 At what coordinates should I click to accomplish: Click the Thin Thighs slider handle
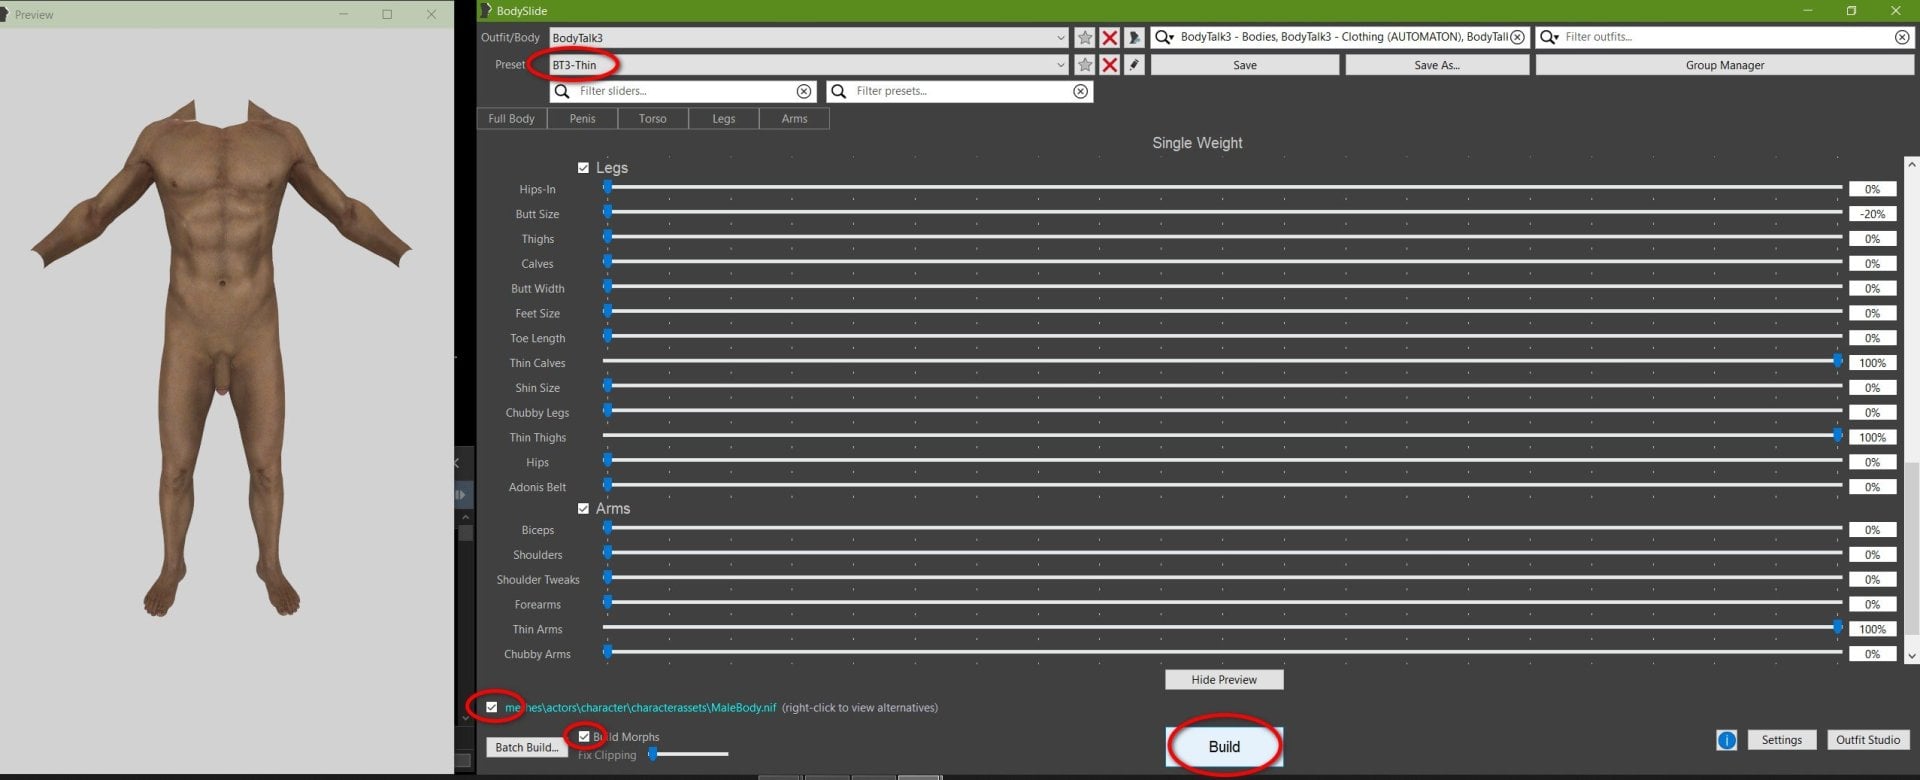(1837, 435)
